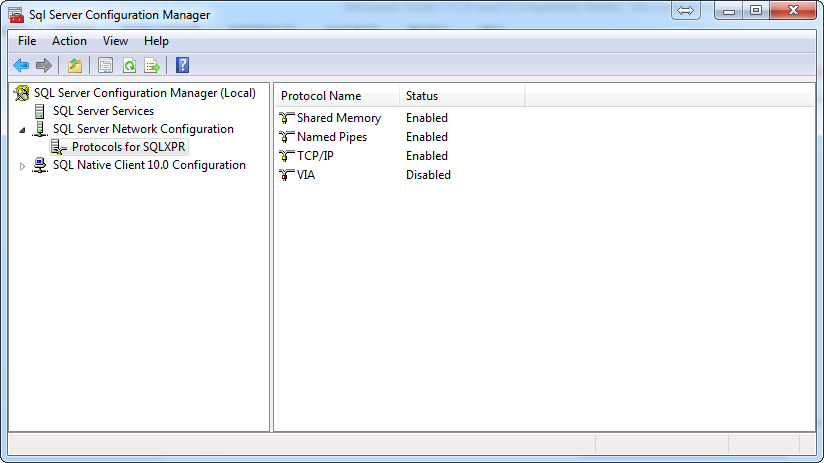Select SQL Server Services label
The image size is (824, 463).
tap(103, 111)
